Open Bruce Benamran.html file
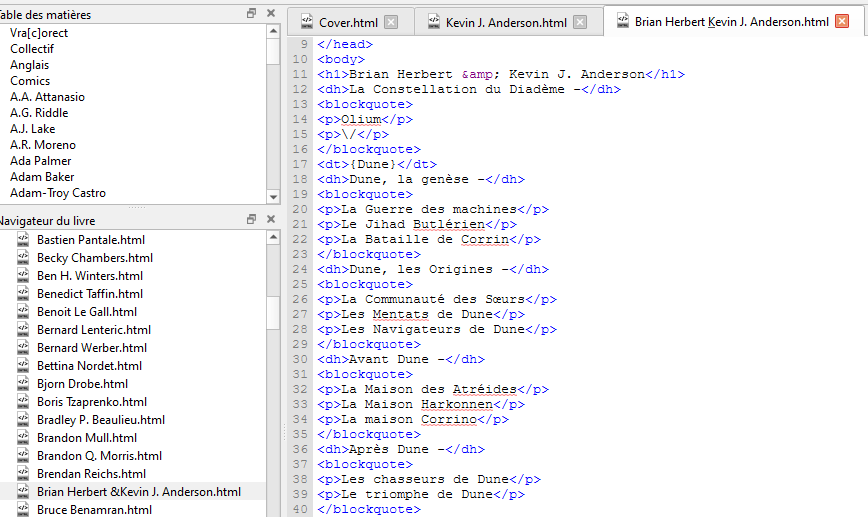The width and height of the screenshot is (868, 517). (x=94, y=510)
